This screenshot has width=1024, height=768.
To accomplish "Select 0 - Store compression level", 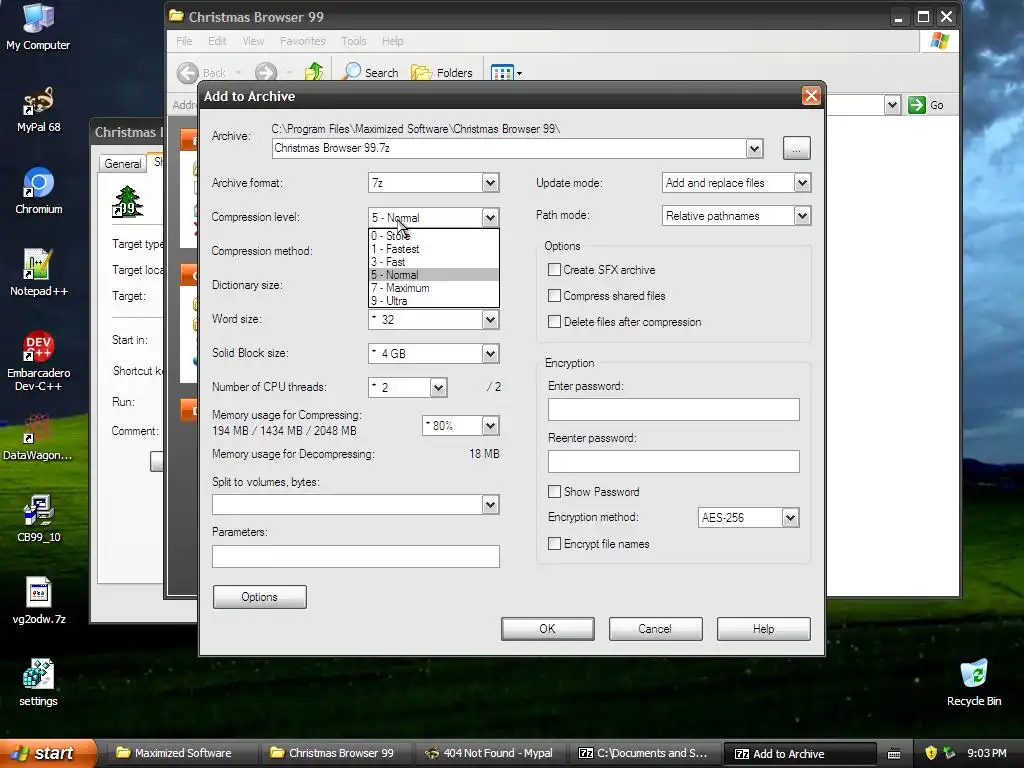I will point(434,236).
